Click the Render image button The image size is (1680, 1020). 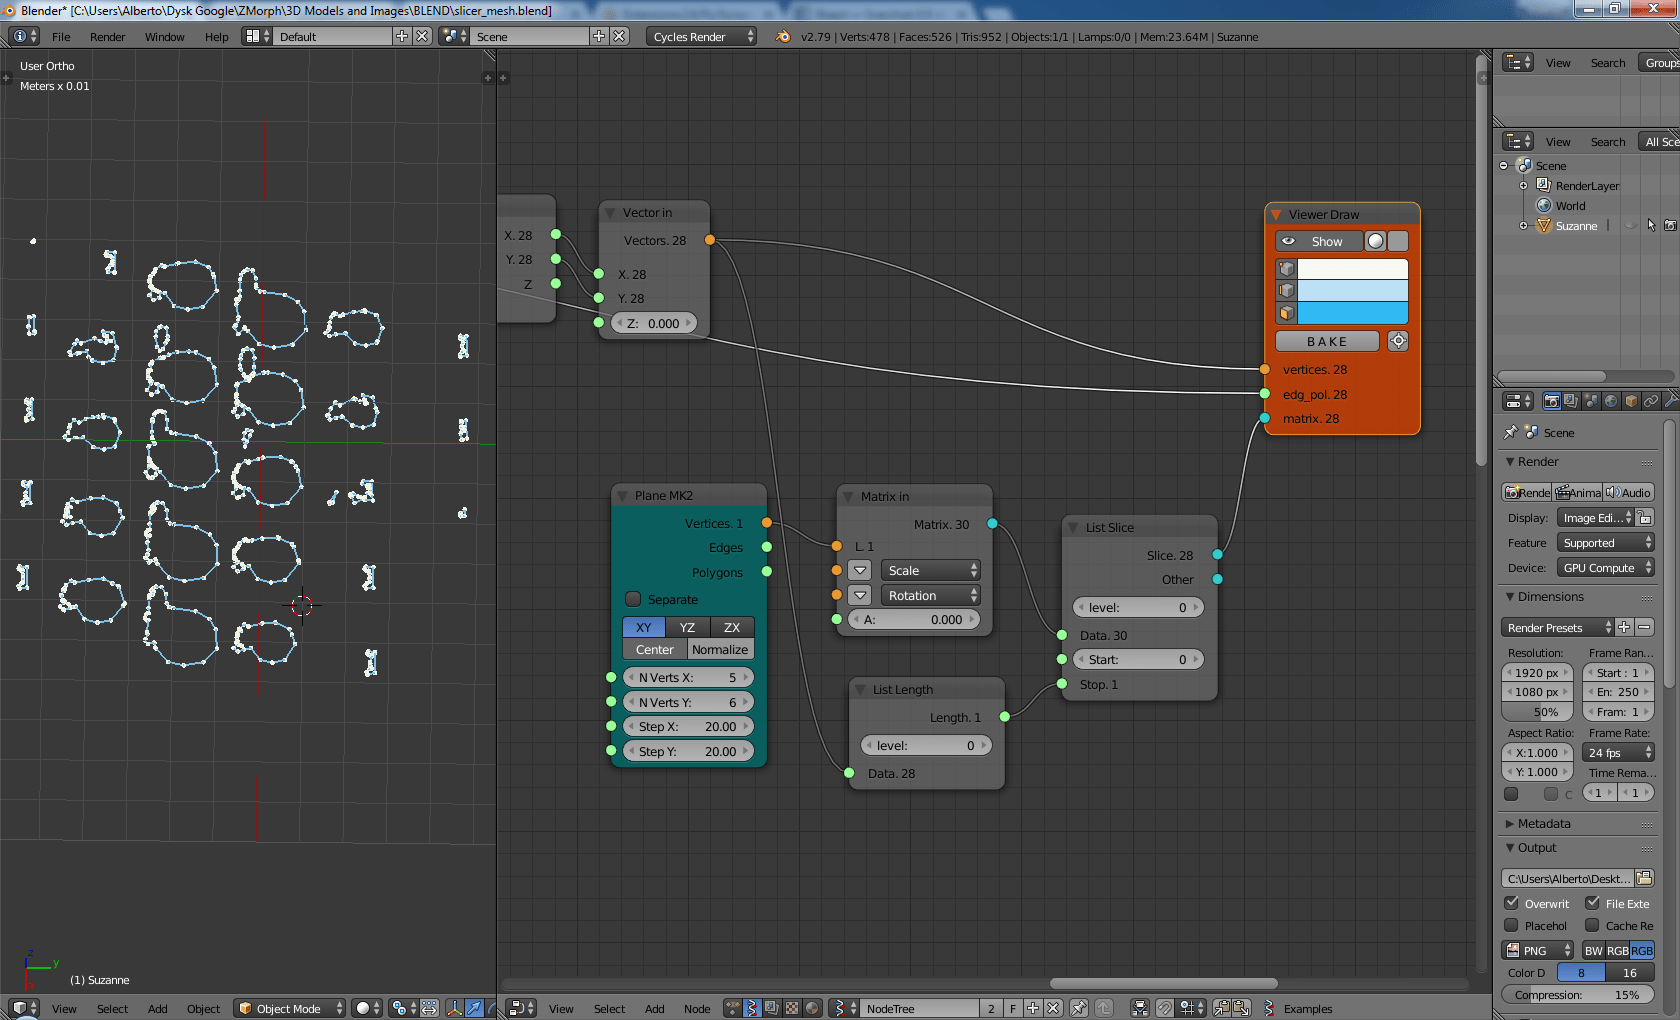[1527, 492]
